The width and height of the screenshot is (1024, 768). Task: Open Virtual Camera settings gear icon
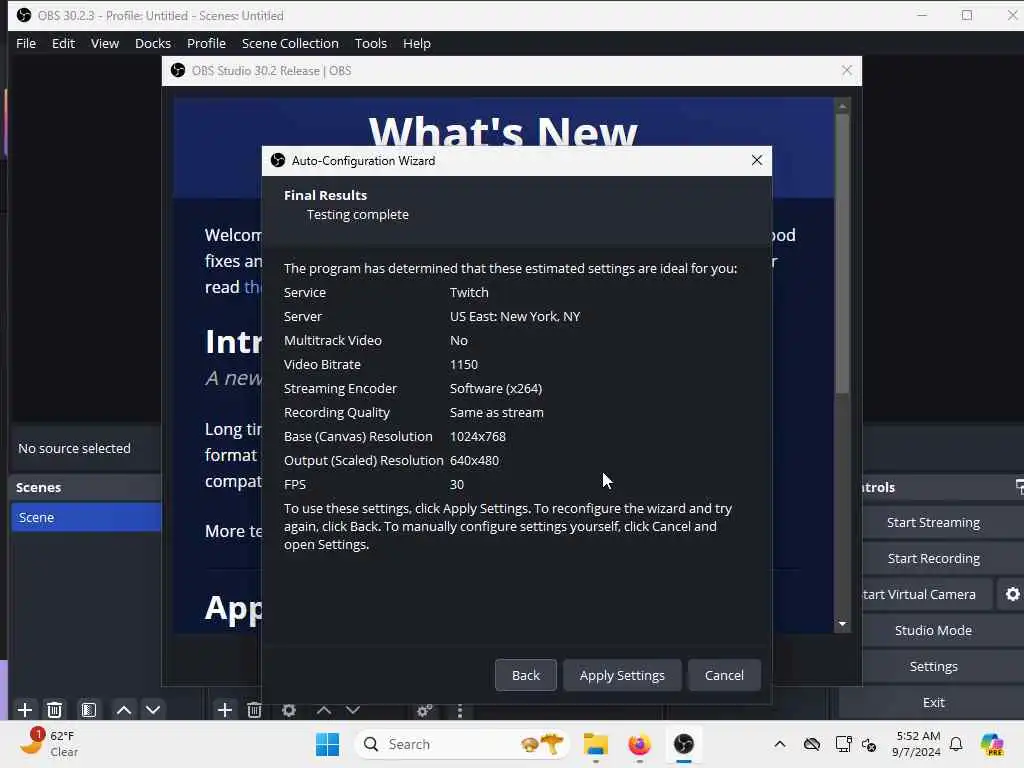click(1012, 594)
